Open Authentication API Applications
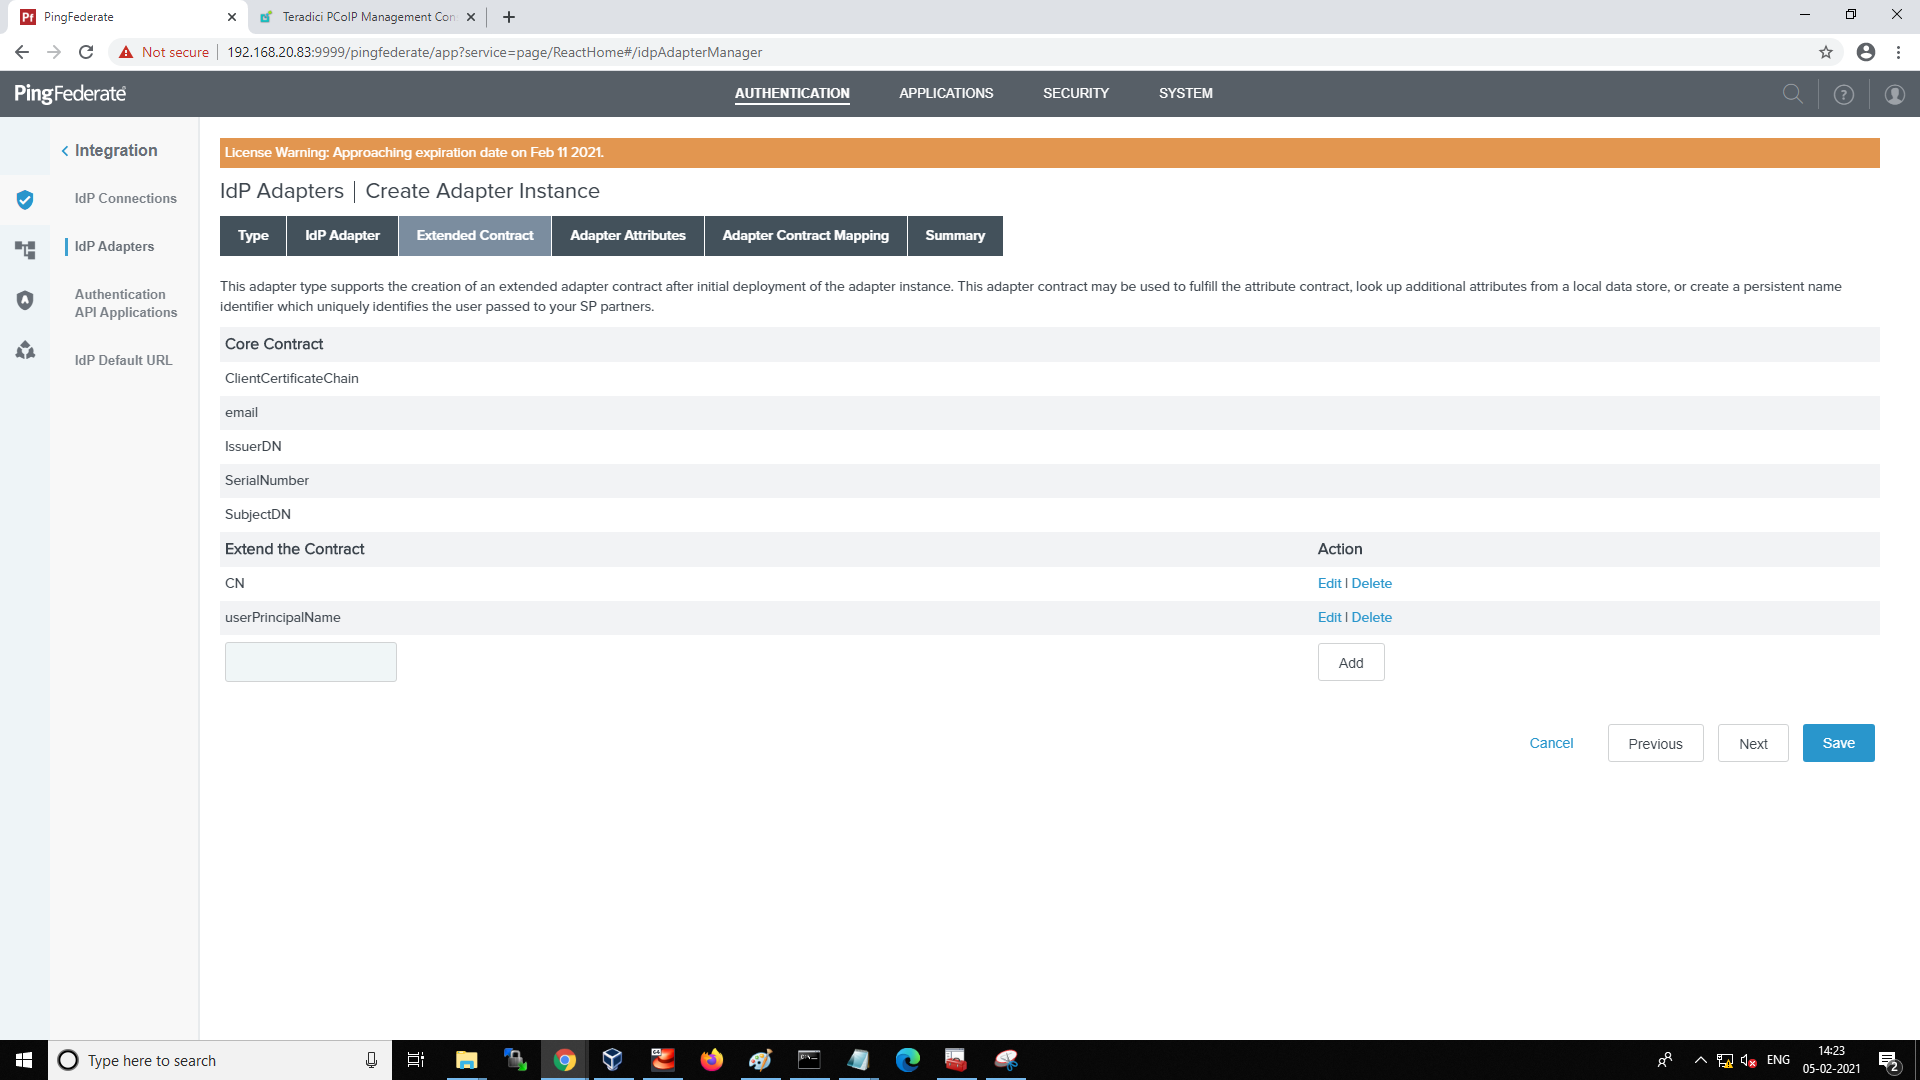Viewport: 1920px width, 1080px height. click(x=126, y=303)
